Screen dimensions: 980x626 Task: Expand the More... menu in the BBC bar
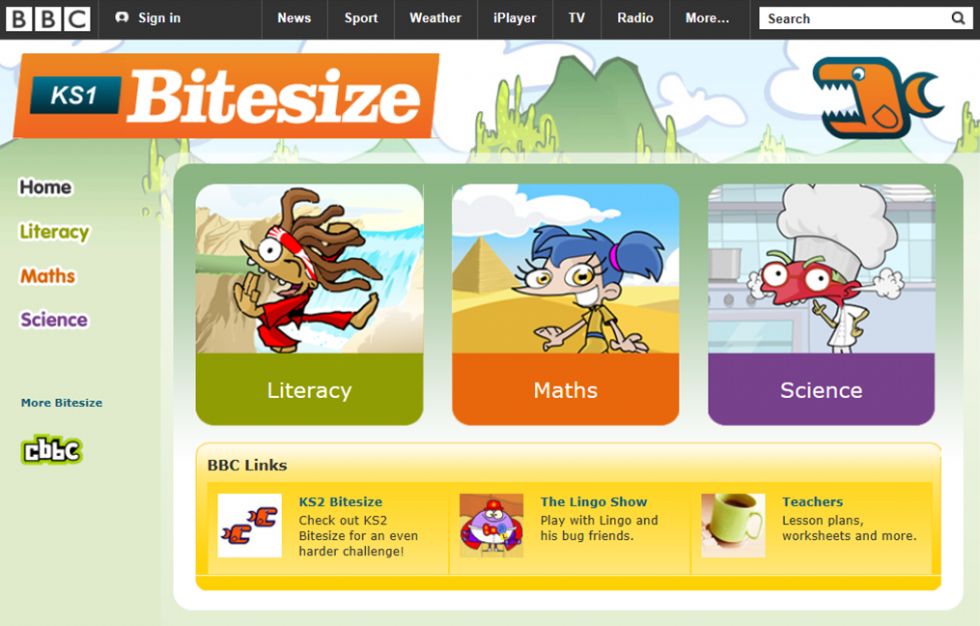pyautogui.click(x=707, y=18)
